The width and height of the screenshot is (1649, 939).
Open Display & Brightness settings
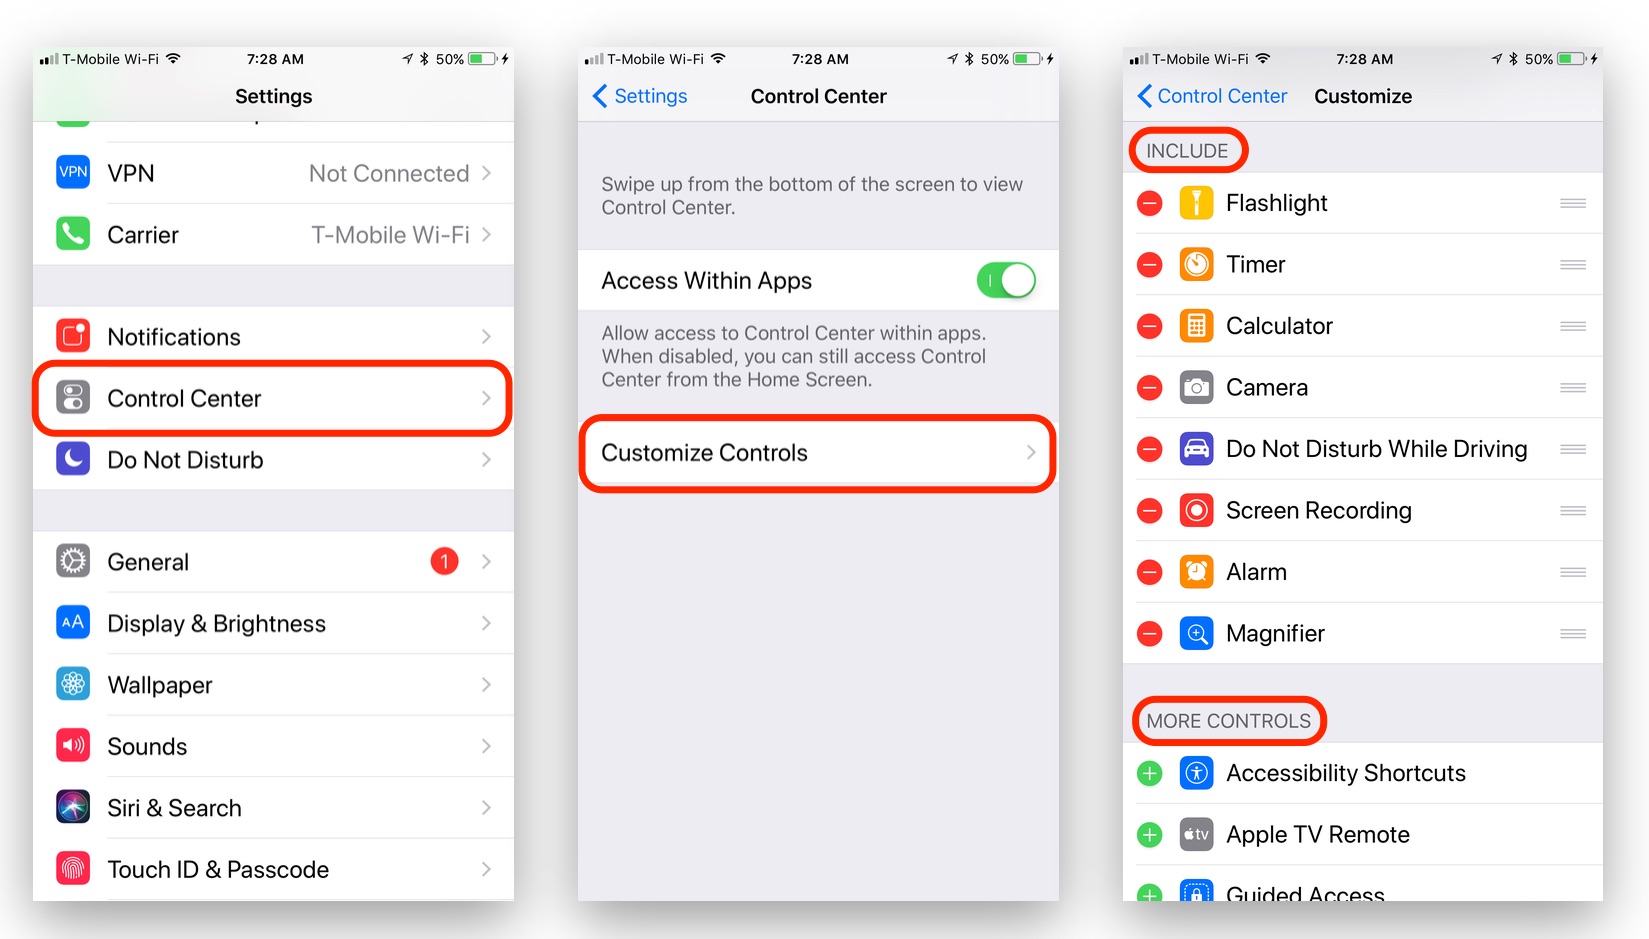273,624
